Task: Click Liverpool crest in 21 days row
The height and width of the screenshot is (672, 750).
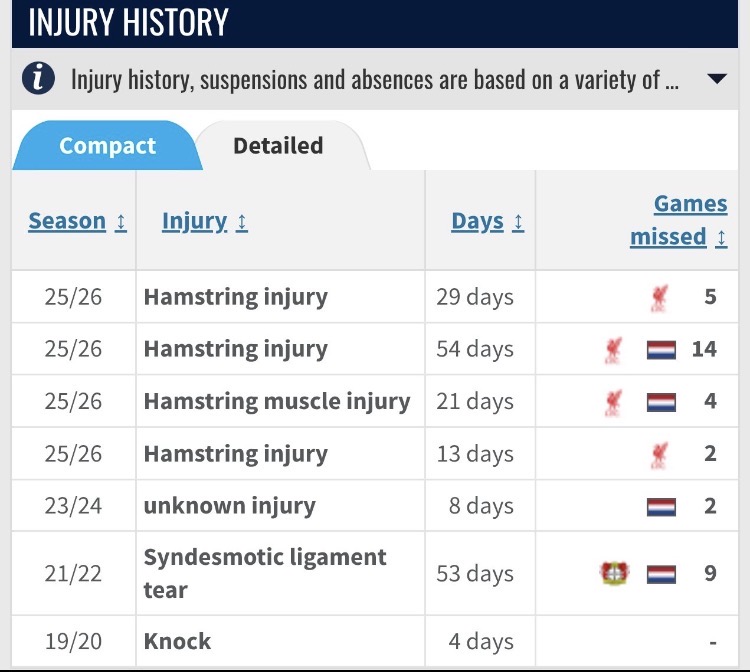Action: (614, 402)
